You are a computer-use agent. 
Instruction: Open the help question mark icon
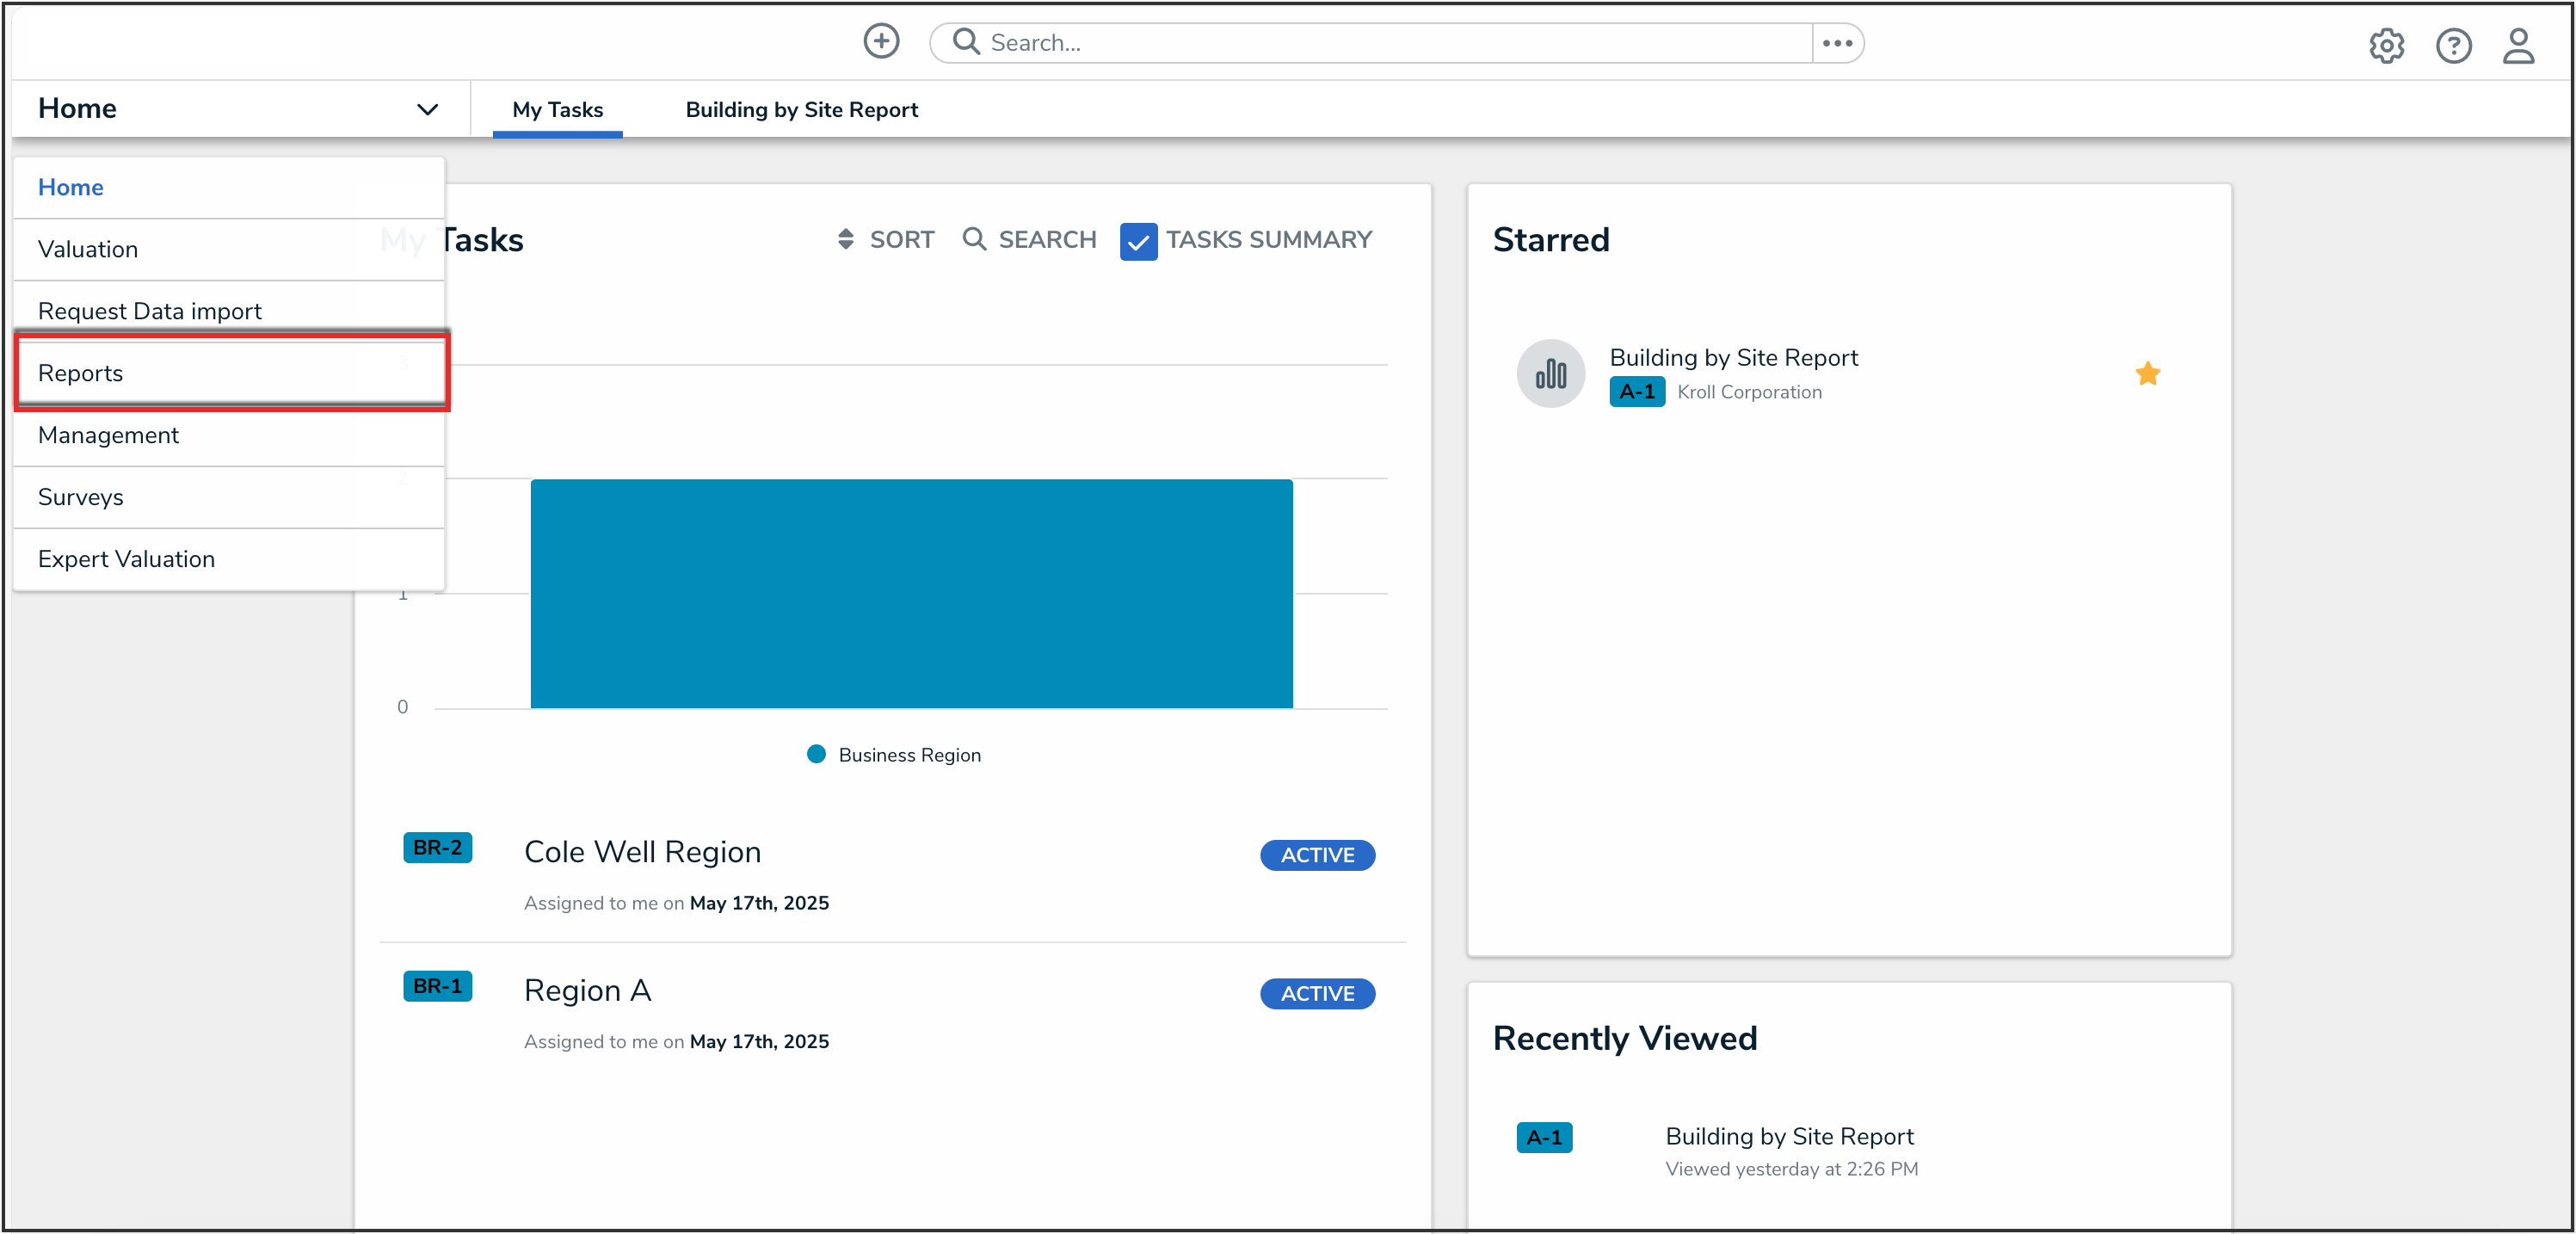(2453, 46)
